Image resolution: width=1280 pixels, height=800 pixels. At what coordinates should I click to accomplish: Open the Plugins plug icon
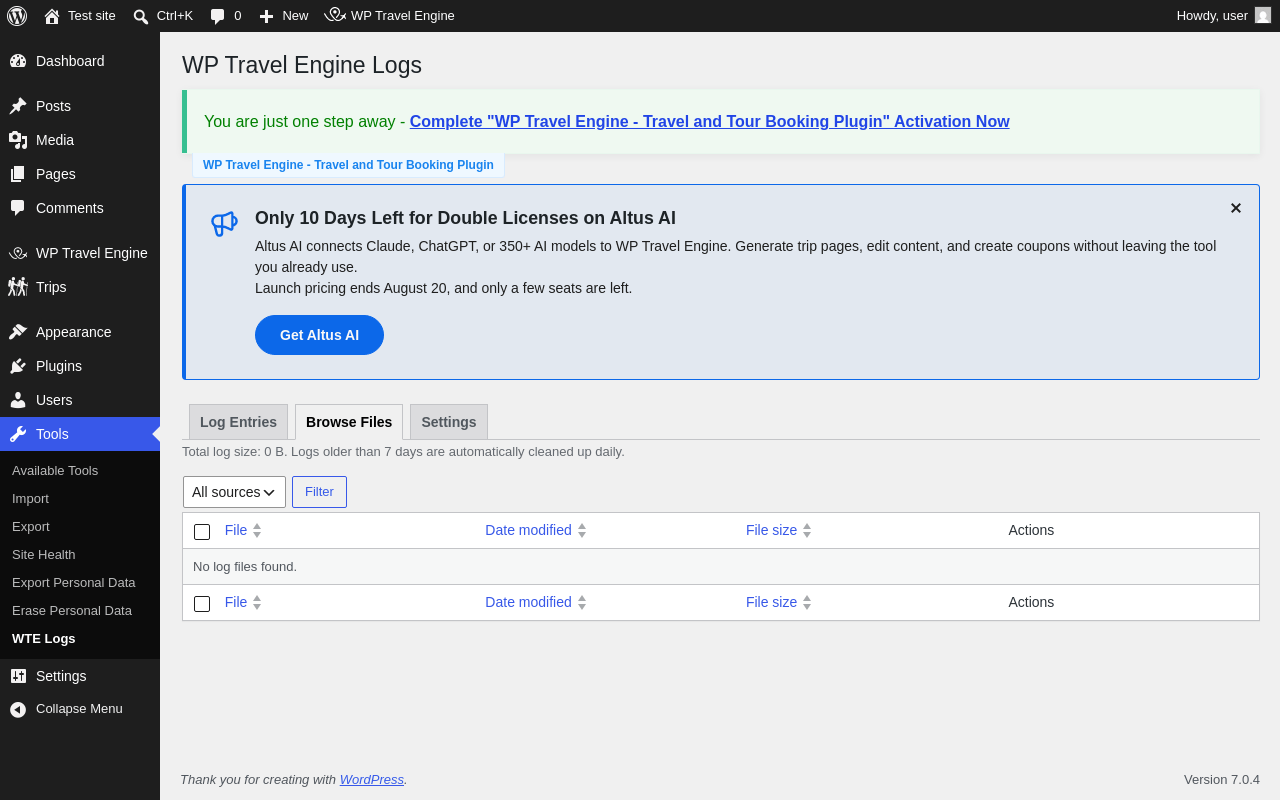point(18,366)
